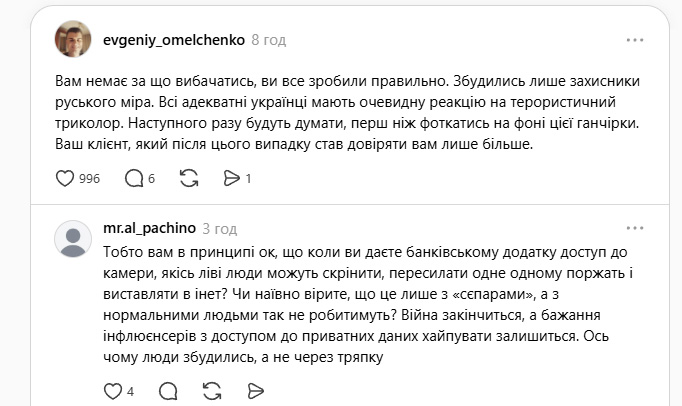Click the "3 год" reply timestamp

point(219,229)
